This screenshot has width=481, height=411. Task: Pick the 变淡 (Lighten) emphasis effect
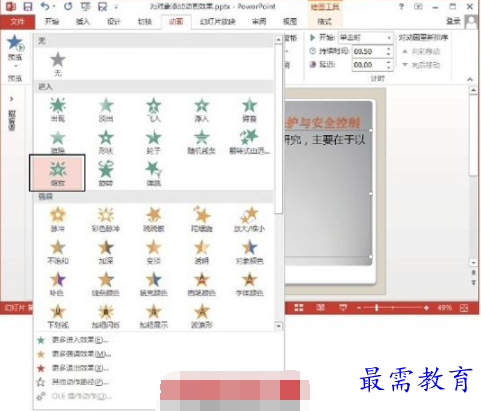(153, 252)
